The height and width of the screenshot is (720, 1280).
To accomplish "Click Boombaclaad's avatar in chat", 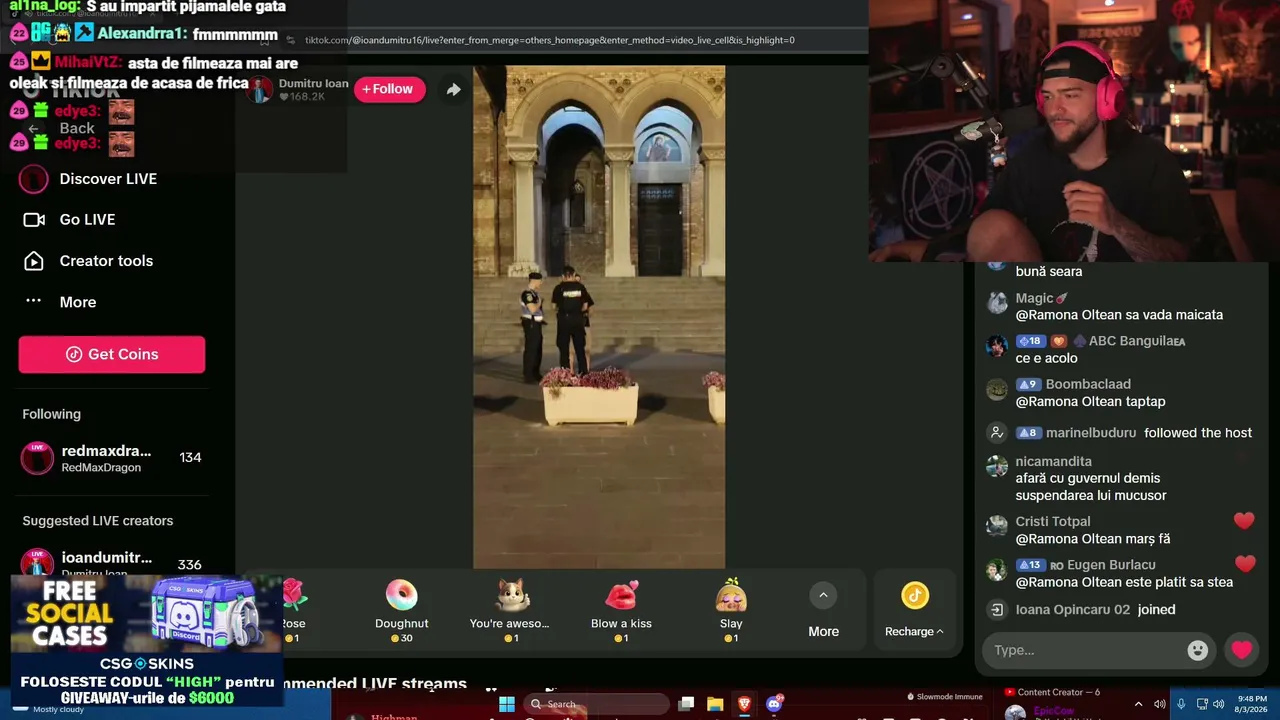I will 997,389.
